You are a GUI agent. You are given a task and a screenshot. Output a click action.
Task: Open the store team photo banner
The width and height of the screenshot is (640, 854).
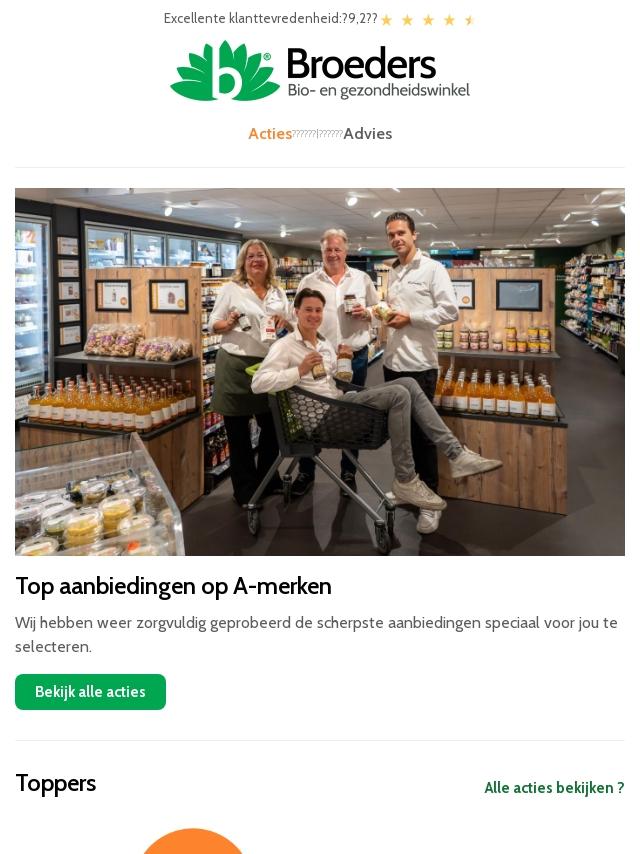tap(320, 372)
